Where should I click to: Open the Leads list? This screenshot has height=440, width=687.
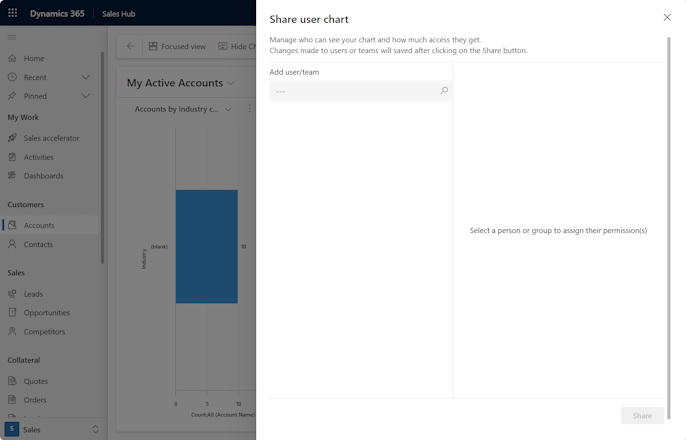pyautogui.click(x=33, y=294)
